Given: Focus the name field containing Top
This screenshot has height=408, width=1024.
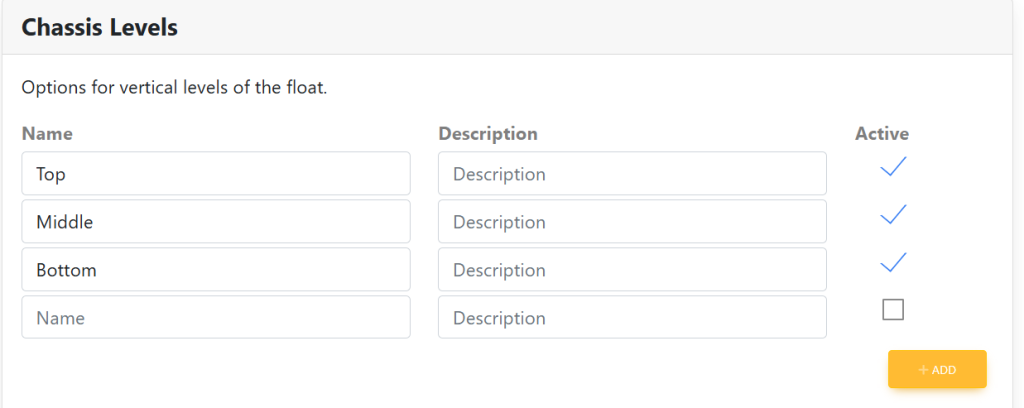Looking at the screenshot, I should [215, 174].
